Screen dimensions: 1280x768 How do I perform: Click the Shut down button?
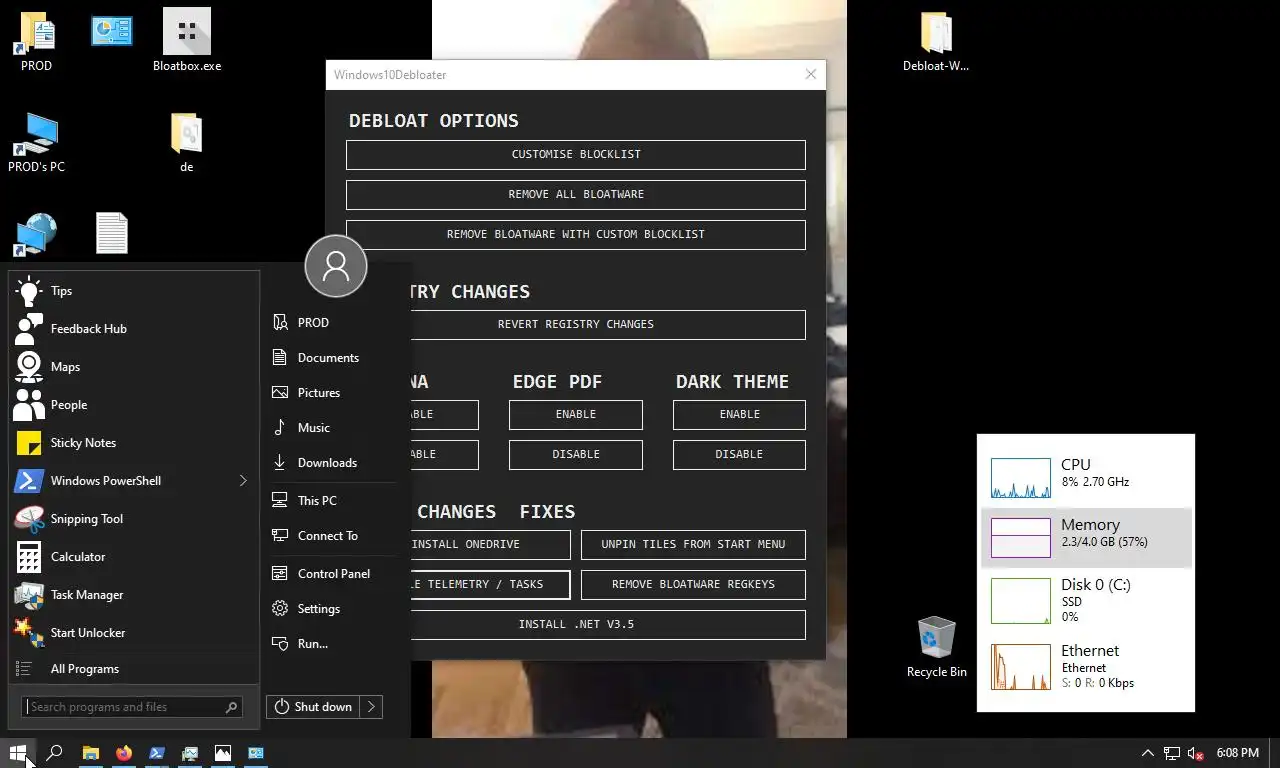[313, 707]
